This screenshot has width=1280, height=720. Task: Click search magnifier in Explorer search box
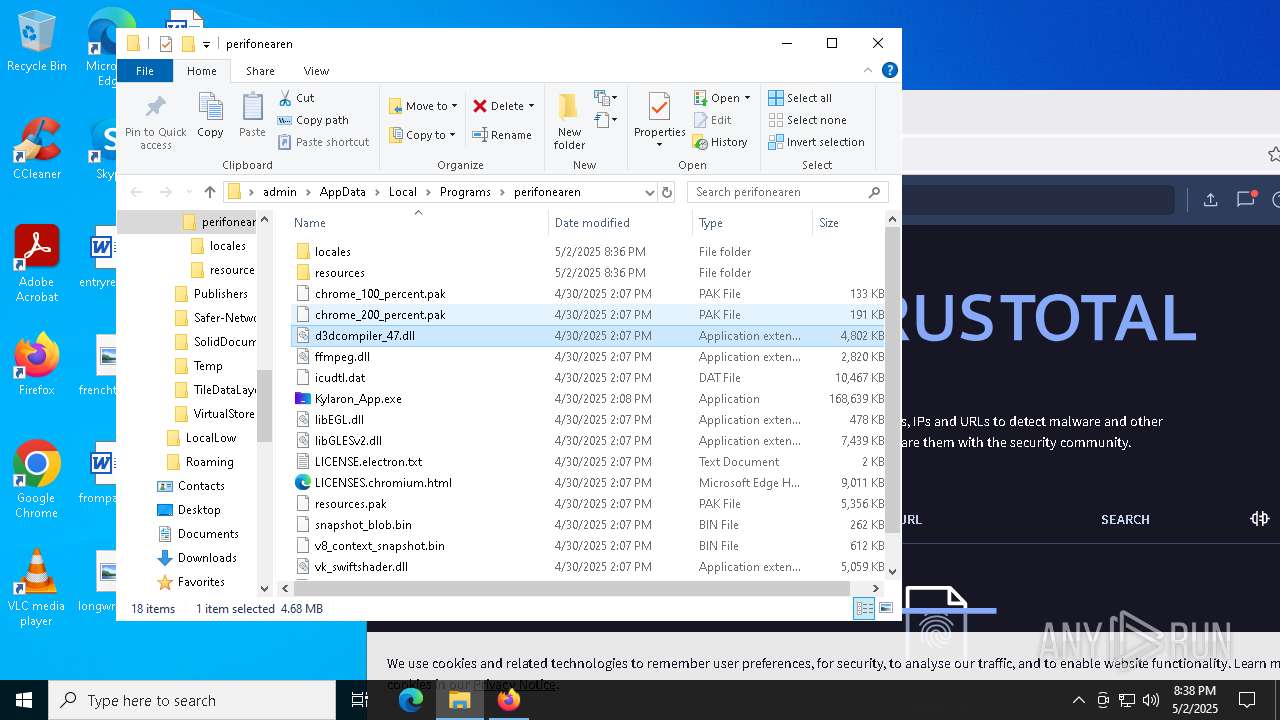pos(874,192)
